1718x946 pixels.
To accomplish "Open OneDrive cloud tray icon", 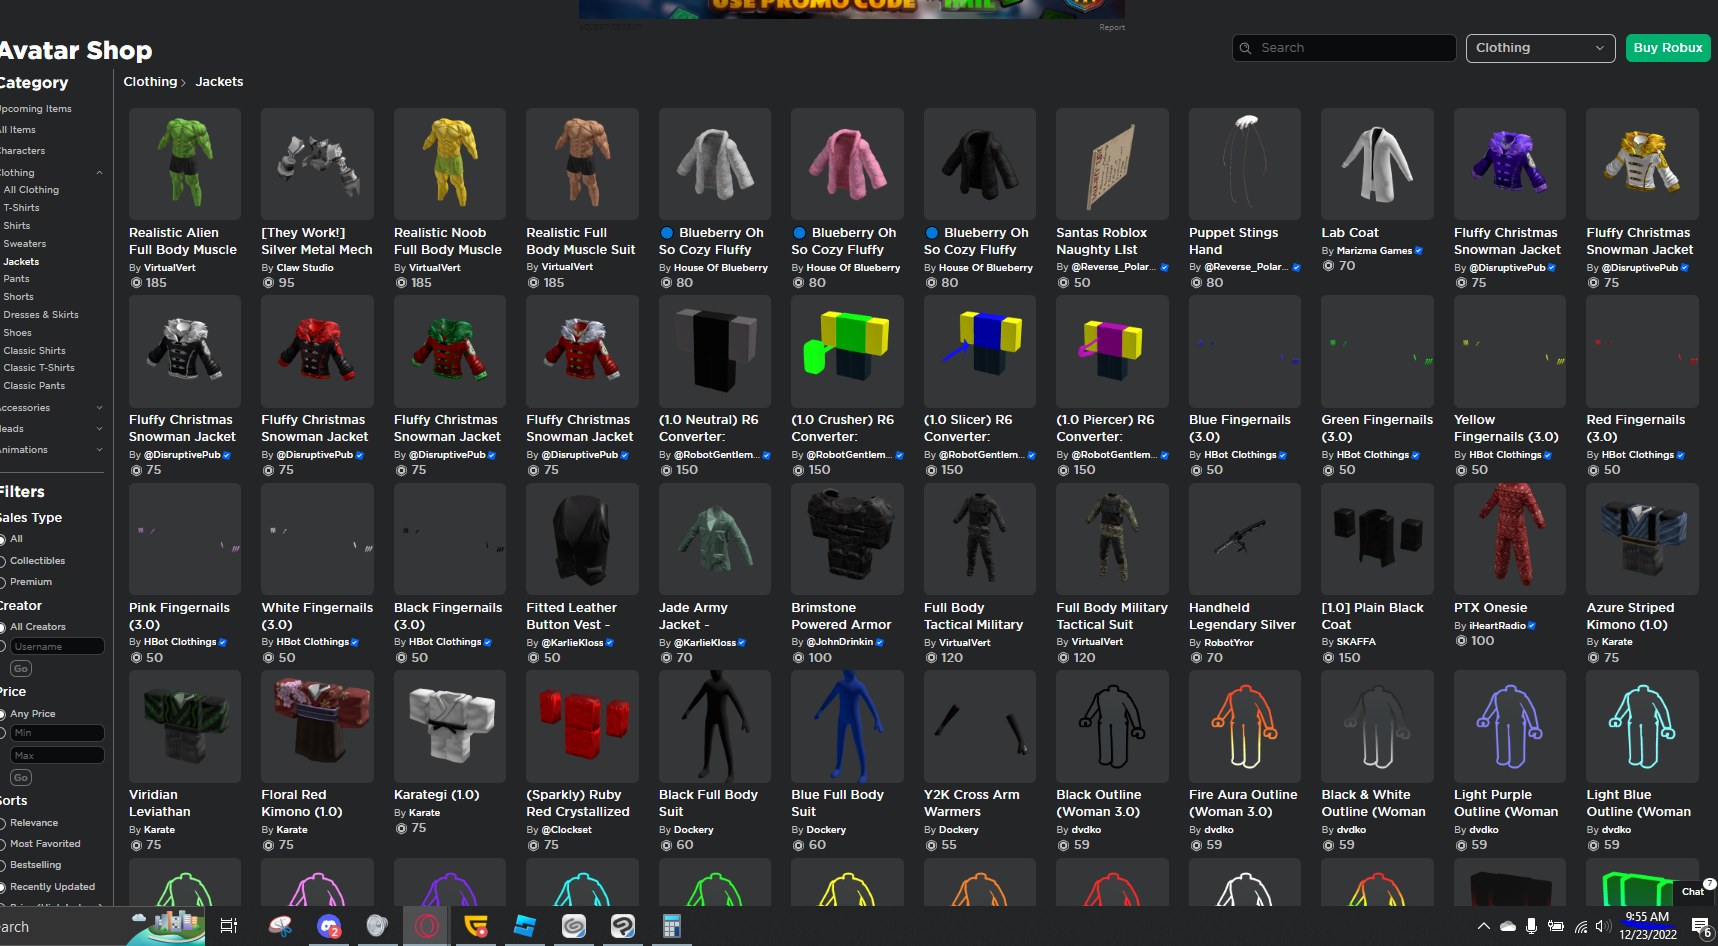I will coord(1507,926).
